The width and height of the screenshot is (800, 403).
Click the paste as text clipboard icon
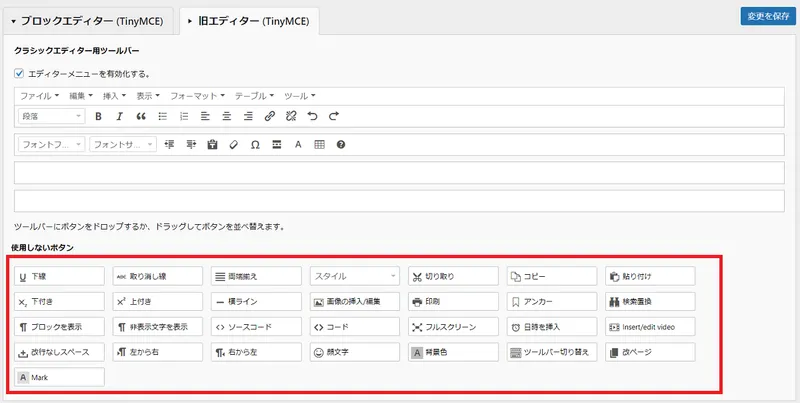pos(213,145)
